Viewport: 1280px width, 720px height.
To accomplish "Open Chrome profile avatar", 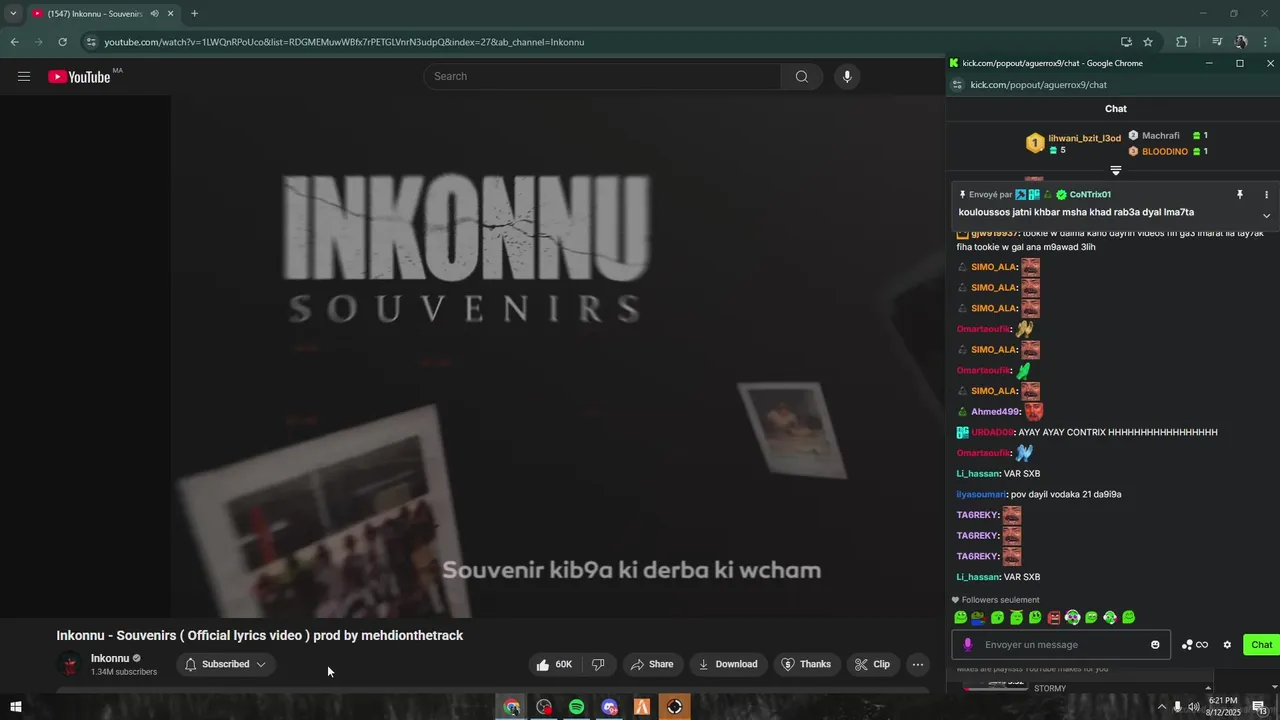I will (1241, 42).
